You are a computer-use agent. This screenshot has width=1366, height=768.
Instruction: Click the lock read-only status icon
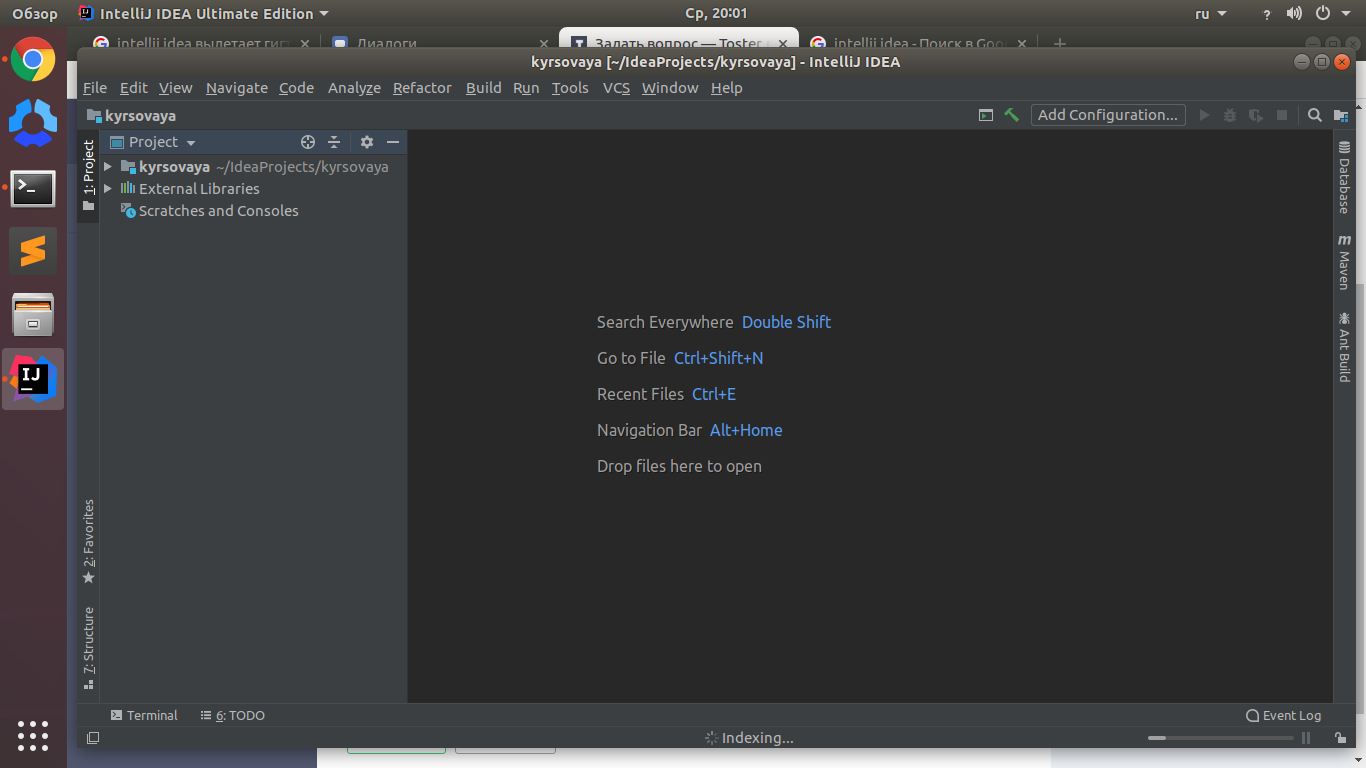[x=1340, y=738]
